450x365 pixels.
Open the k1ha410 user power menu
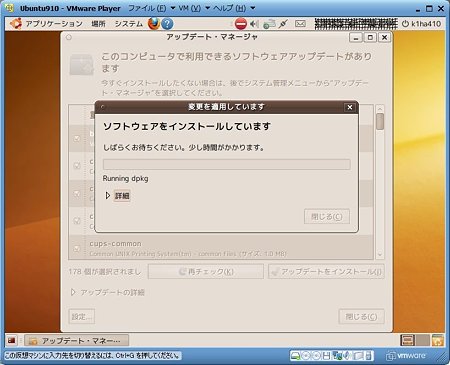pyautogui.click(x=421, y=24)
